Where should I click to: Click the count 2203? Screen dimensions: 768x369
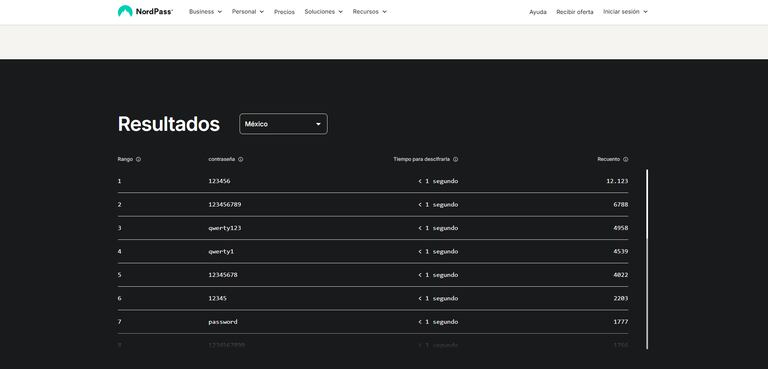click(x=621, y=298)
